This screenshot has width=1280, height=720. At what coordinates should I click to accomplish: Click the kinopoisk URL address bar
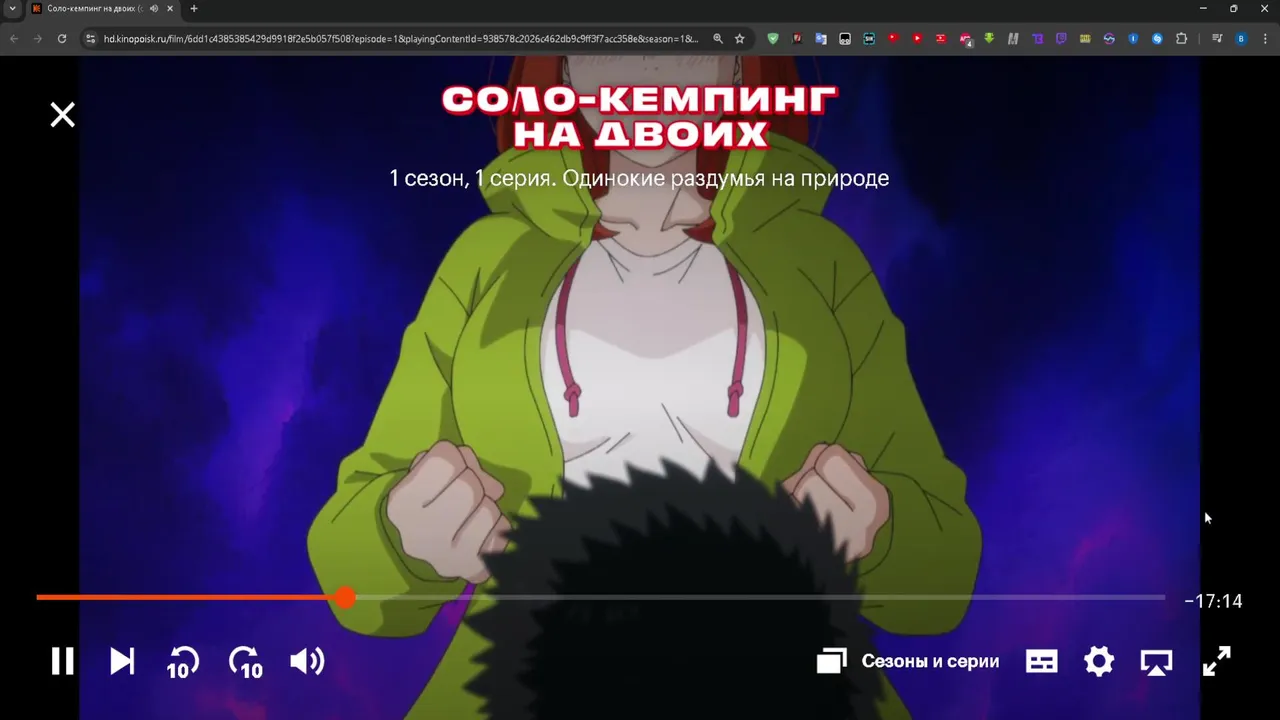coord(400,39)
